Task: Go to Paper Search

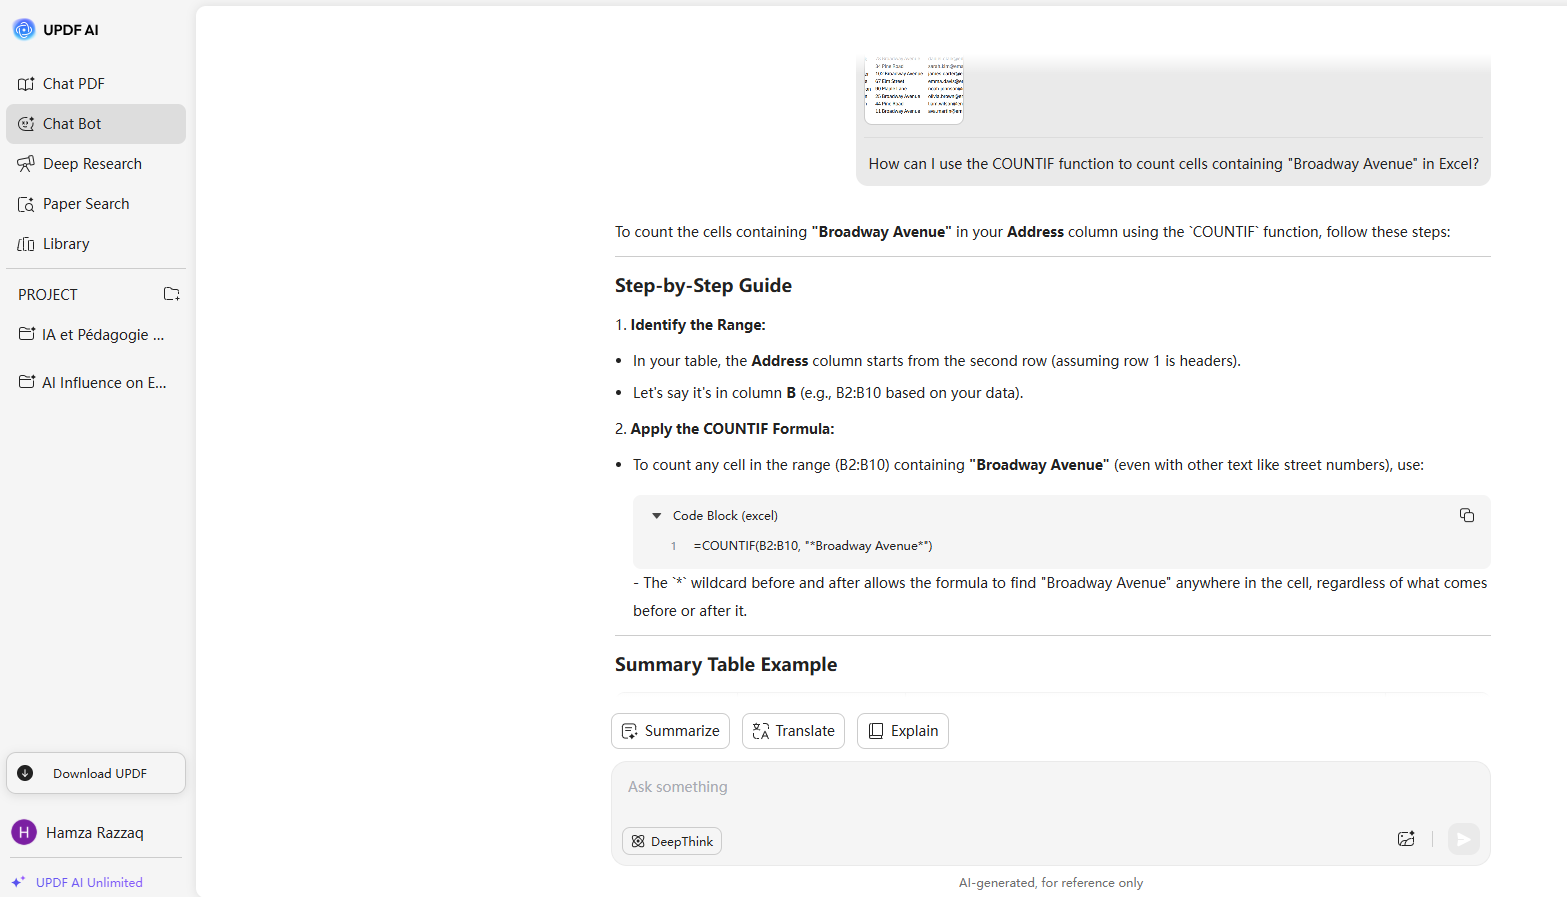Action: click(x=96, y=204)
